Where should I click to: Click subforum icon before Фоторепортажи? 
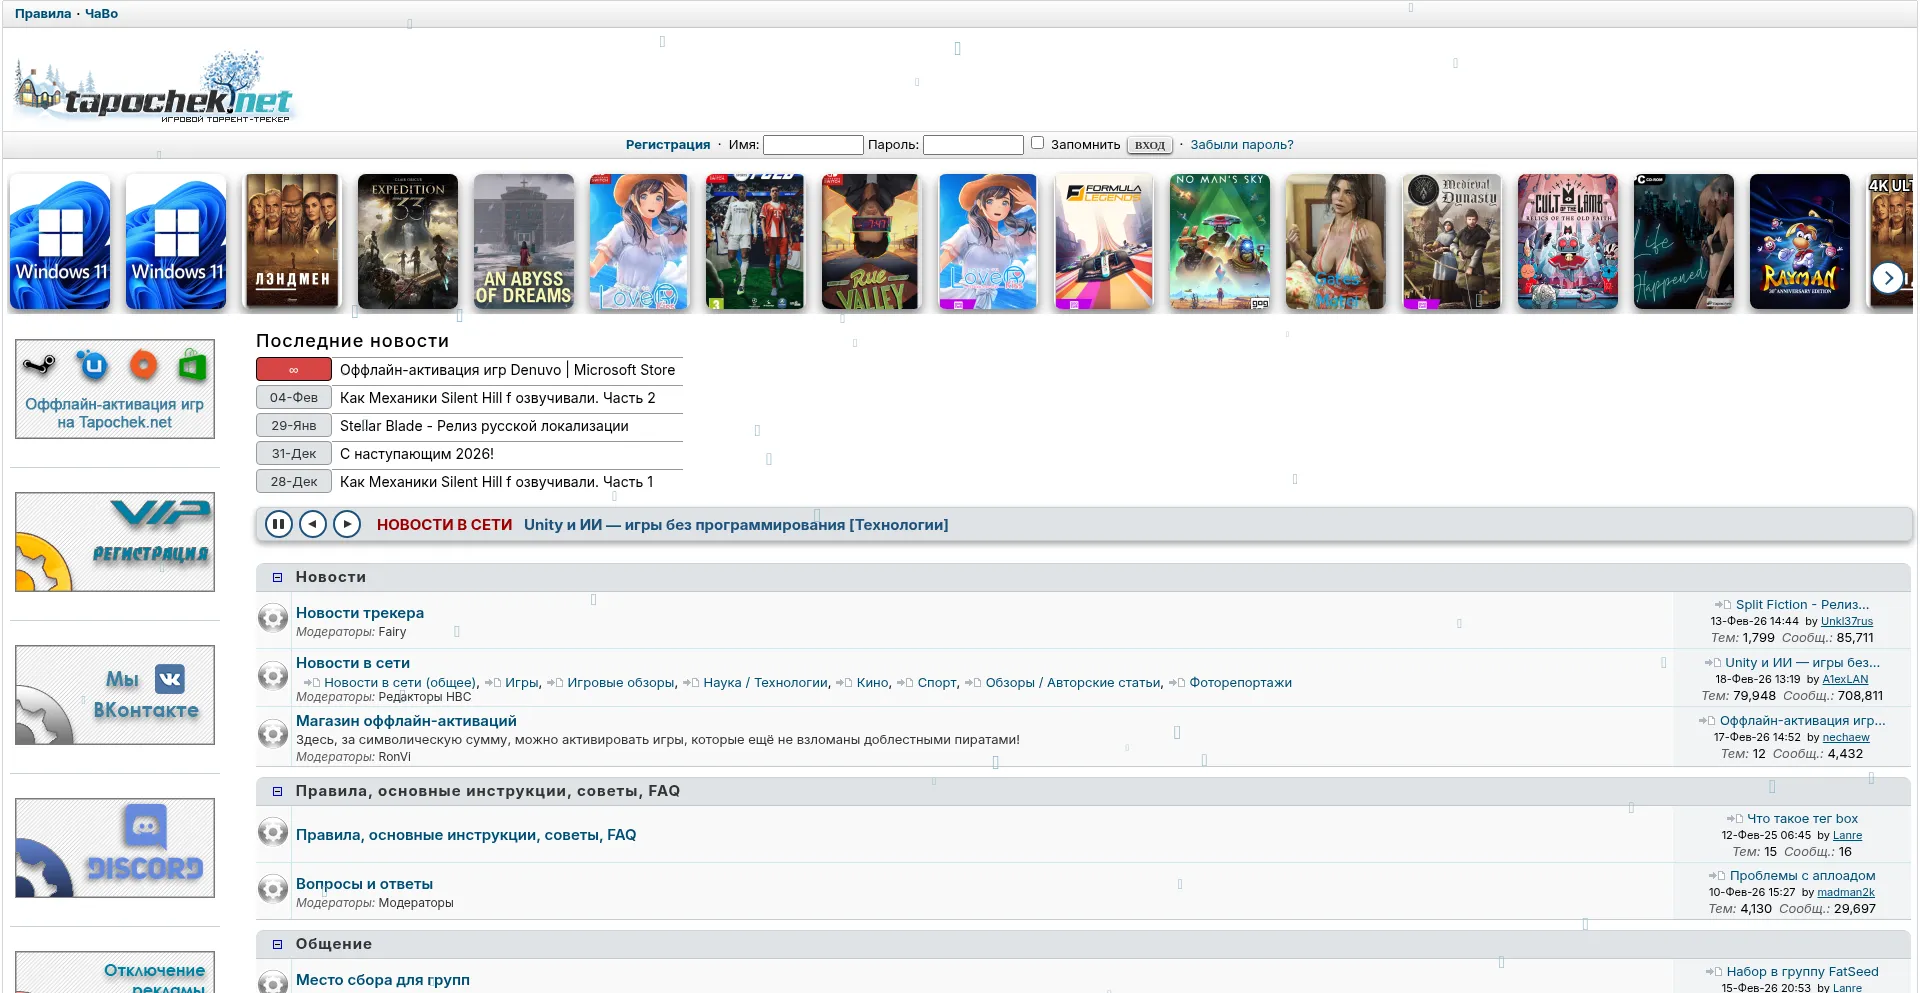click(x=1177, y=683)
